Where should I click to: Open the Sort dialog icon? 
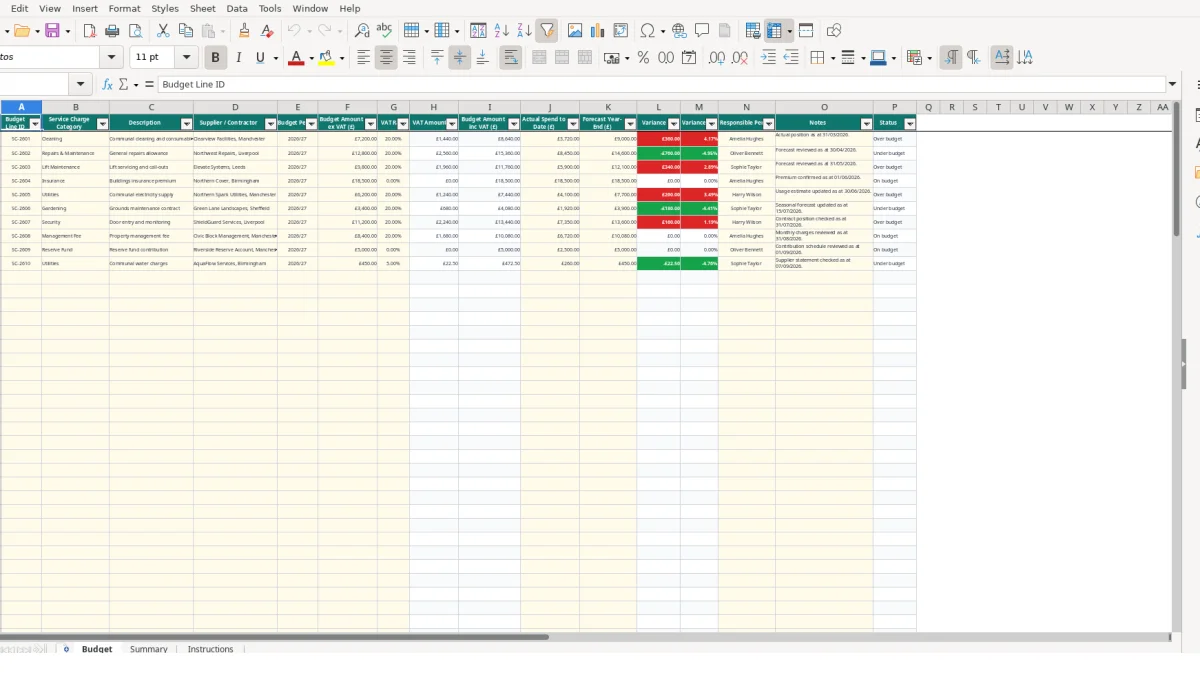point(478,31)
